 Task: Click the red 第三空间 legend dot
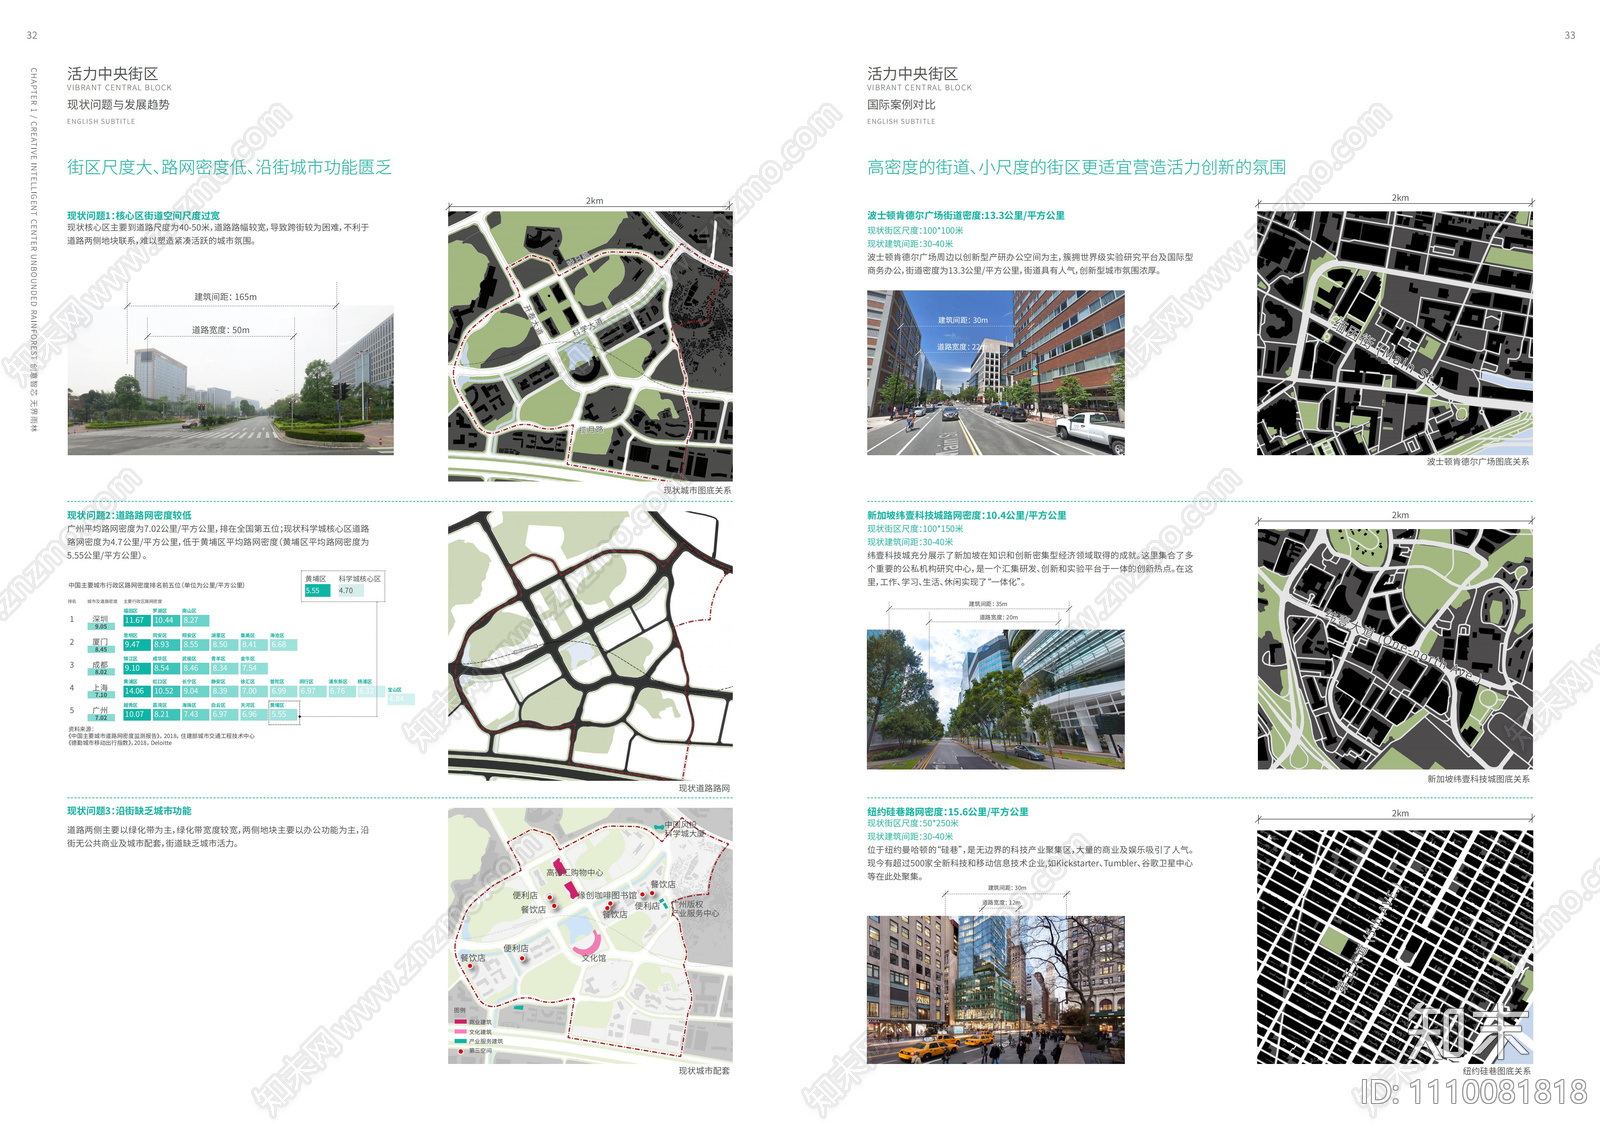pyautogui.click(x=460, y=1051)
